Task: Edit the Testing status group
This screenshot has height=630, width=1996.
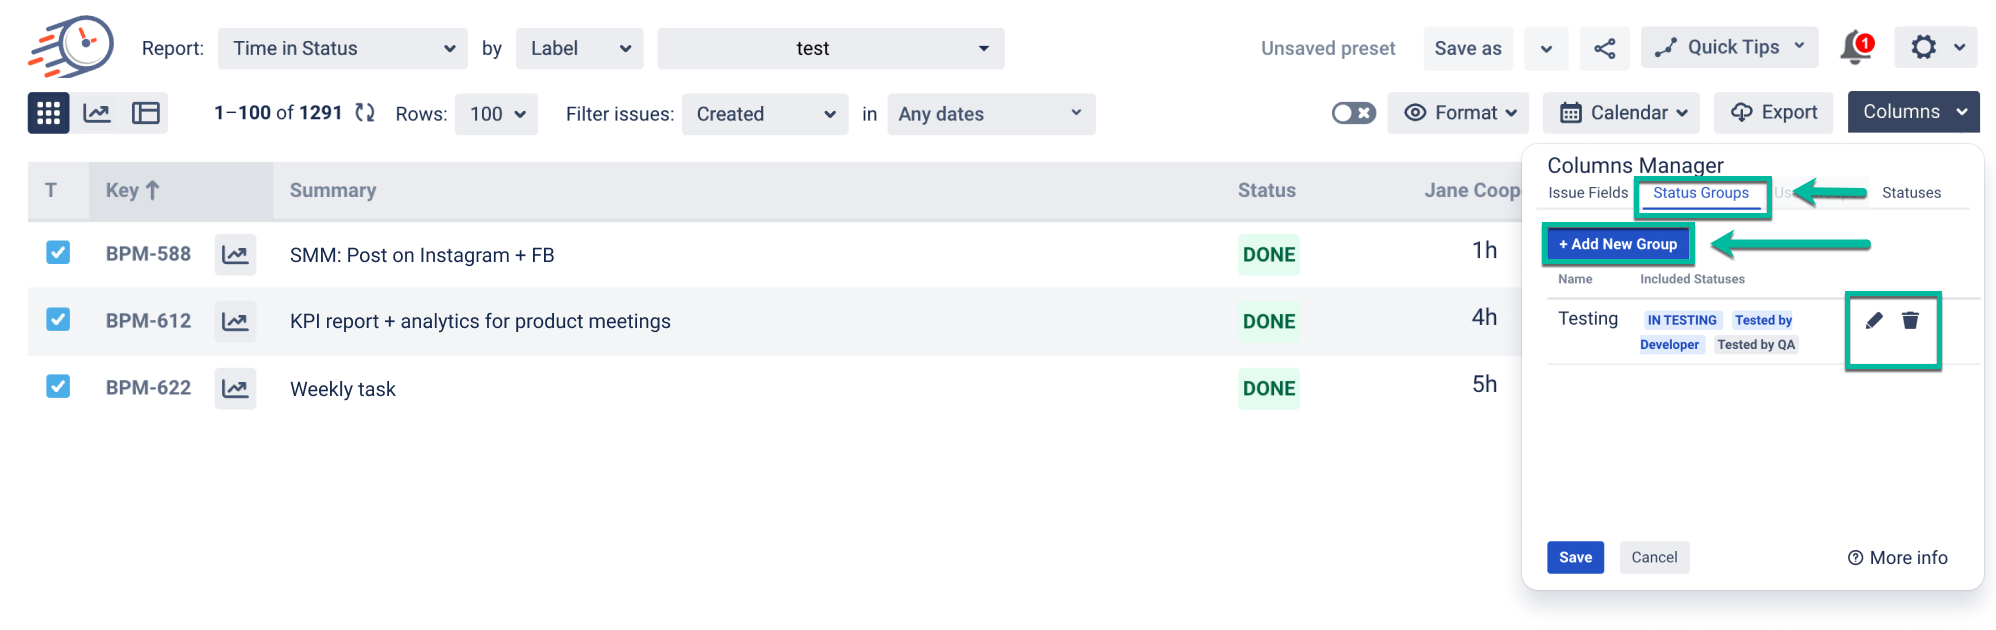Action: pyautogui.click(x=1874, y=320)
